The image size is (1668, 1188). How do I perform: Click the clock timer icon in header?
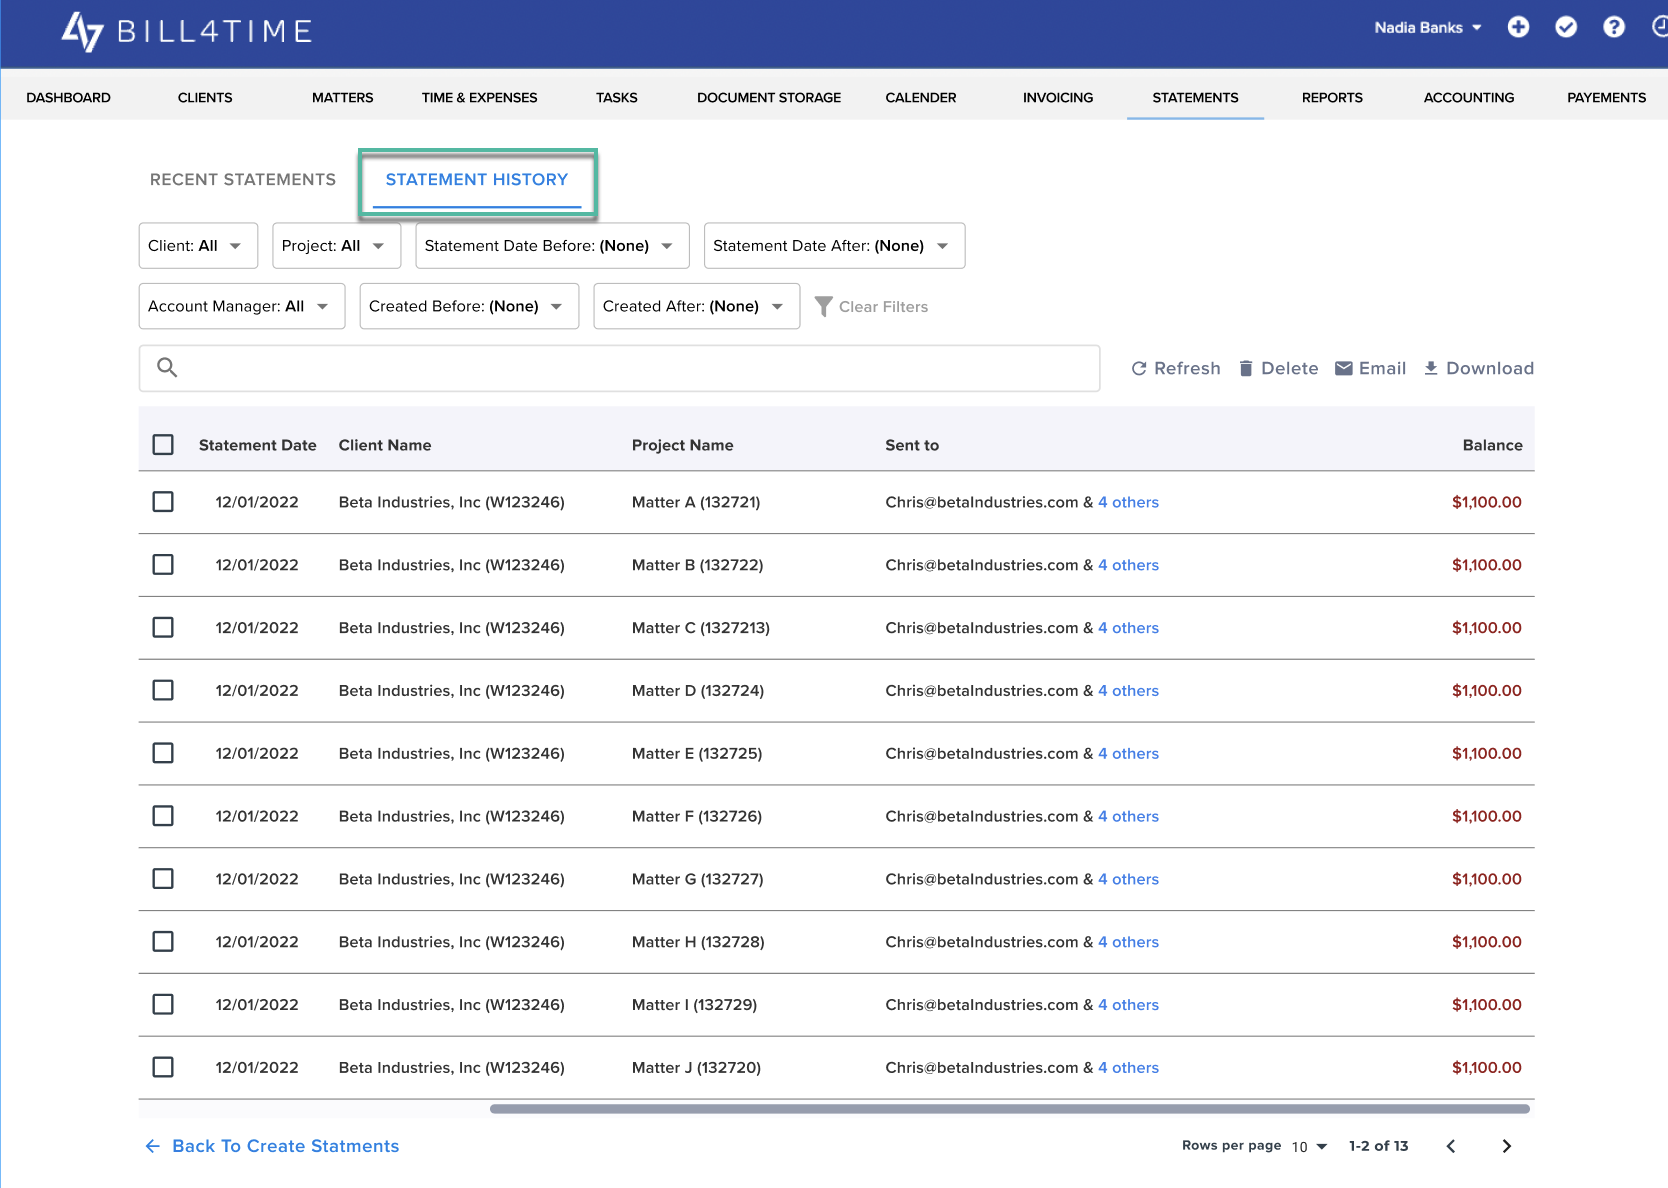(1660, 27)
